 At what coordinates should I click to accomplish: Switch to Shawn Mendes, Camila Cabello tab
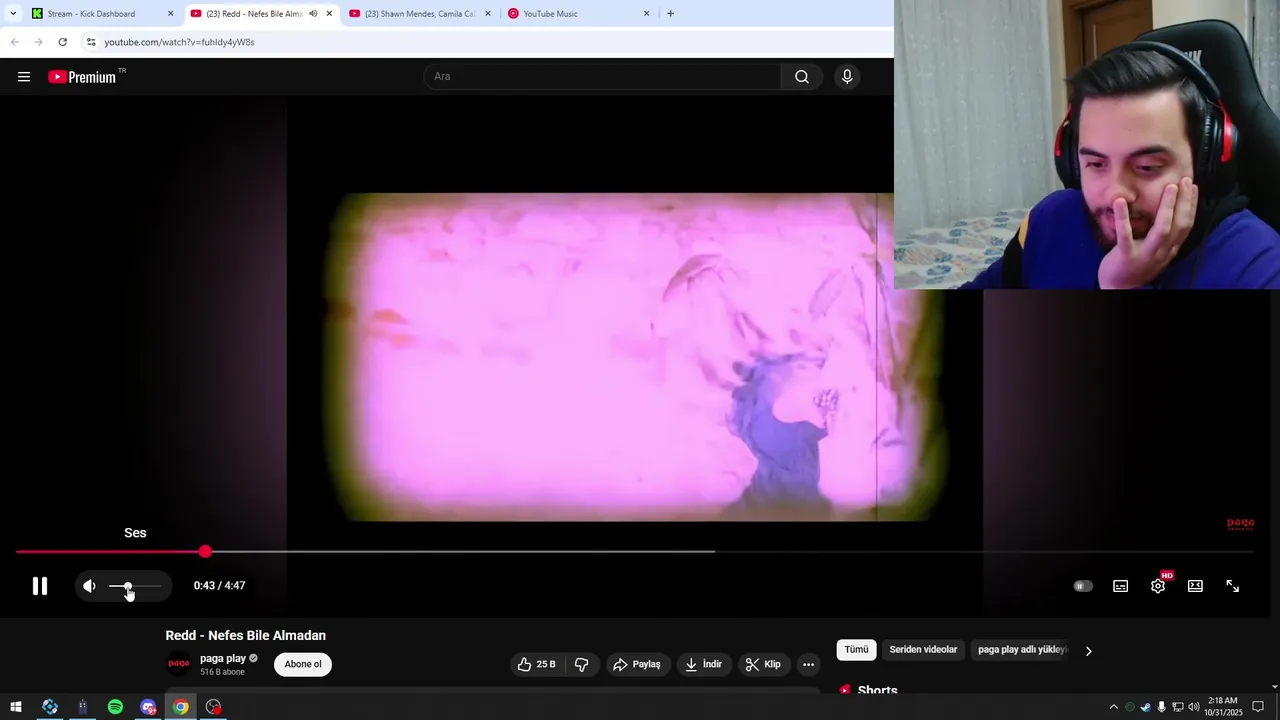(420, 14)
